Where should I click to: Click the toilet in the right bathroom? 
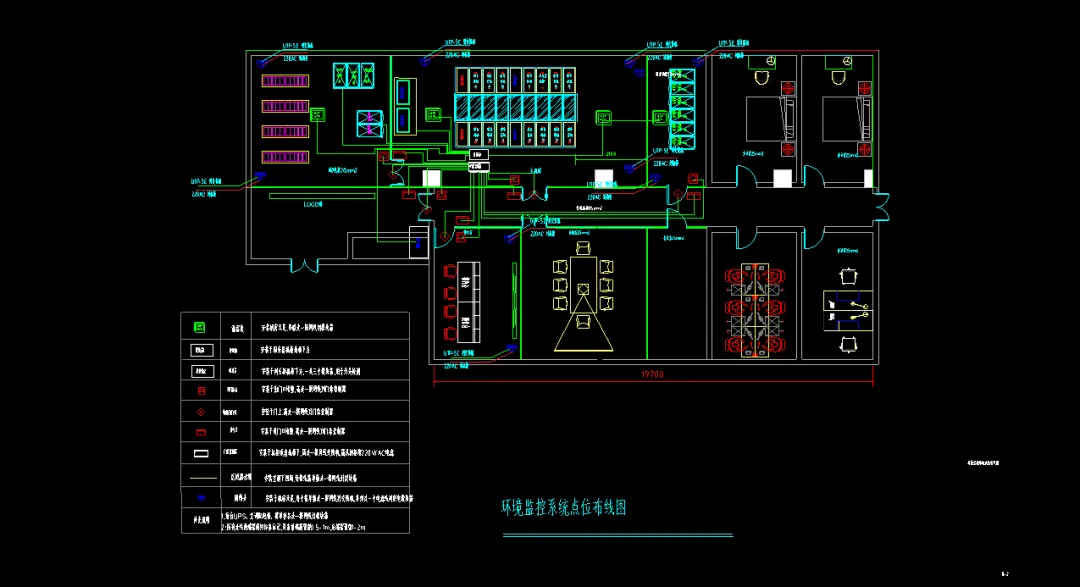(x=838, y=77)
